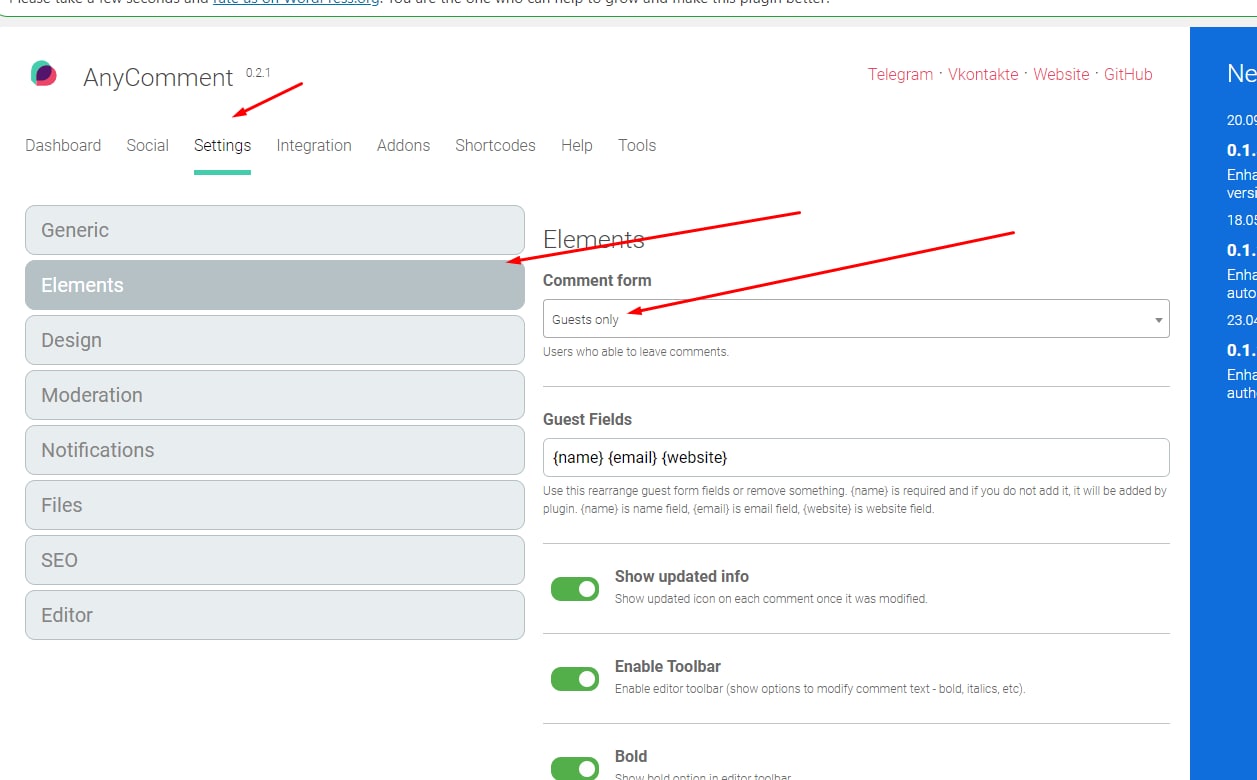Open the SEO settings section

[x=275, y=560]
